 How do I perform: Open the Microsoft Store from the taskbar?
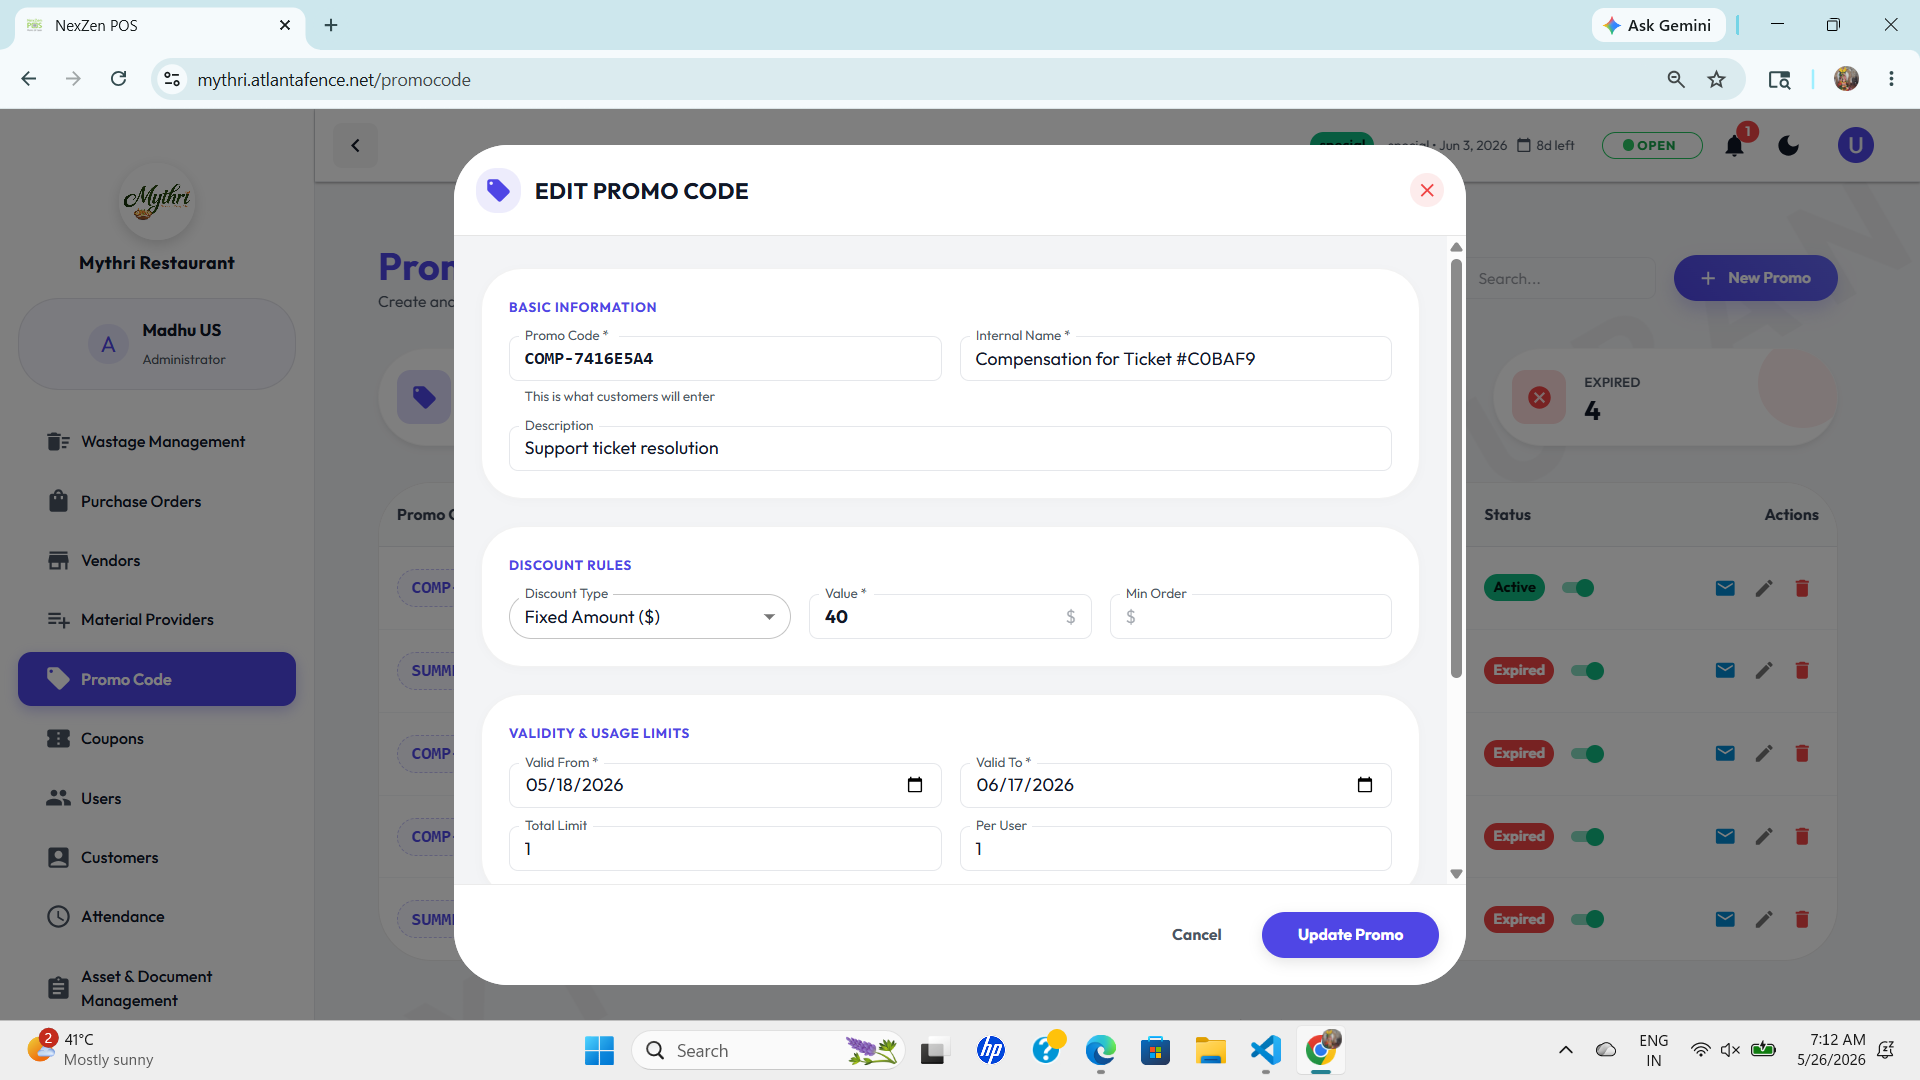[x=1155, y=1050]
